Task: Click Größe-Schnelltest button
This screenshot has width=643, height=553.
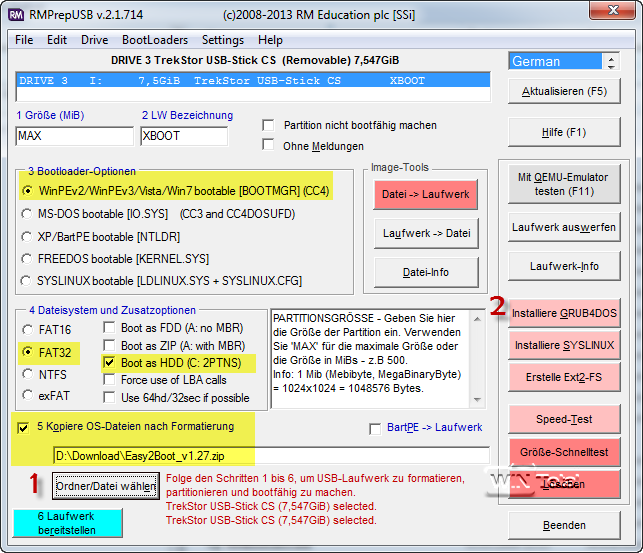Action: pos(564,452)
